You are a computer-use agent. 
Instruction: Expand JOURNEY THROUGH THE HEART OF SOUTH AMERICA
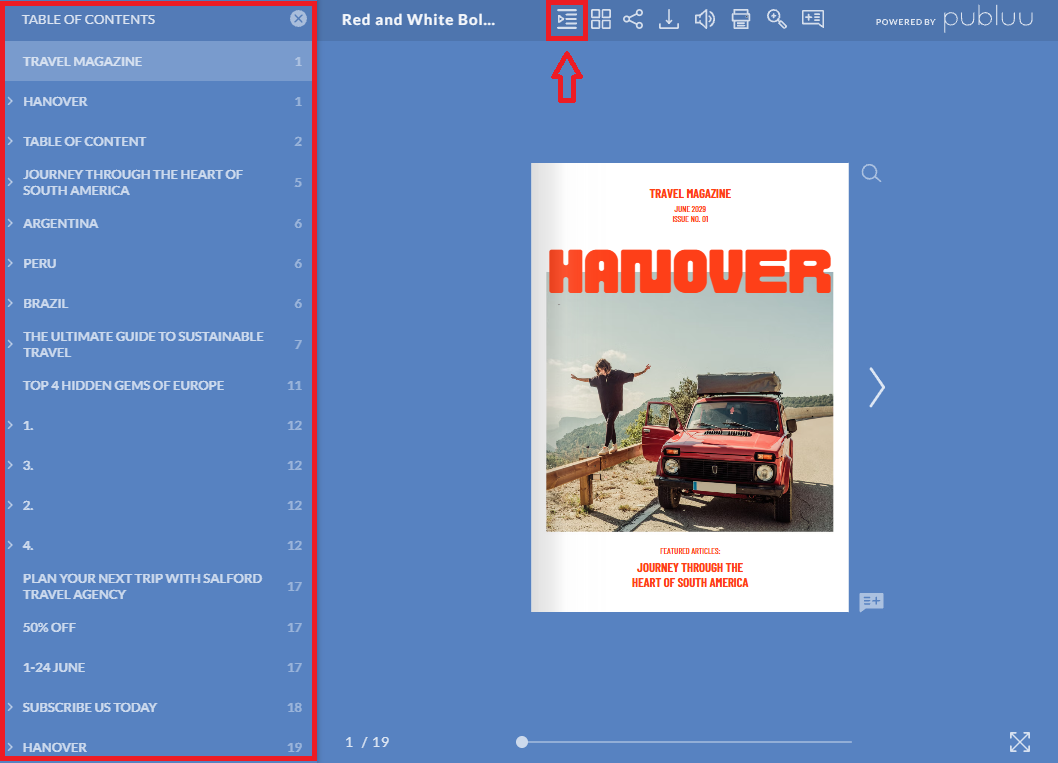point(11,182)
